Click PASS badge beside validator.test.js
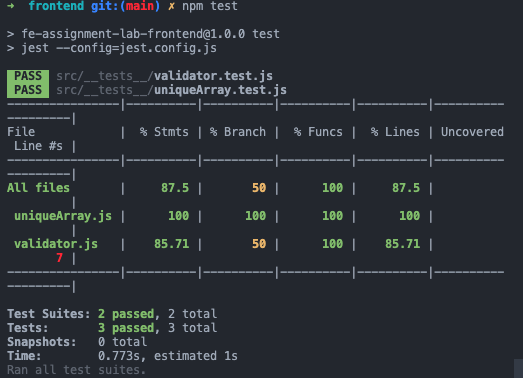The image size is (523, 378). 28,76
